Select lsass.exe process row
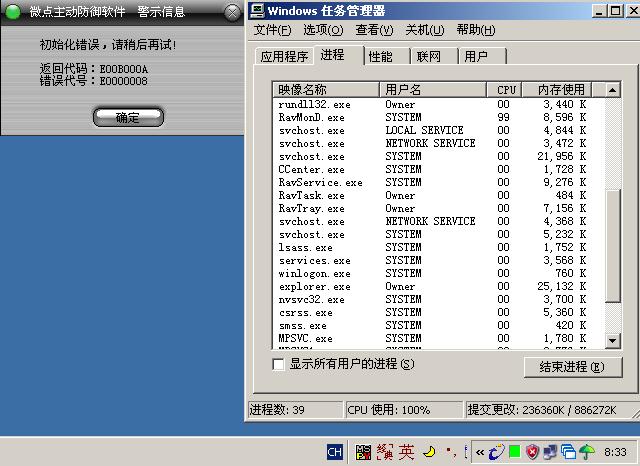 point(438,247)
